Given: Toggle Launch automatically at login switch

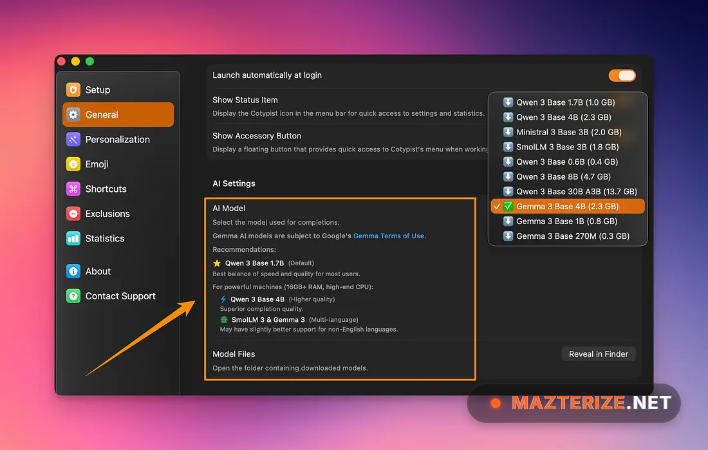Looking at the screenshot, I should (x=622, y=75).
